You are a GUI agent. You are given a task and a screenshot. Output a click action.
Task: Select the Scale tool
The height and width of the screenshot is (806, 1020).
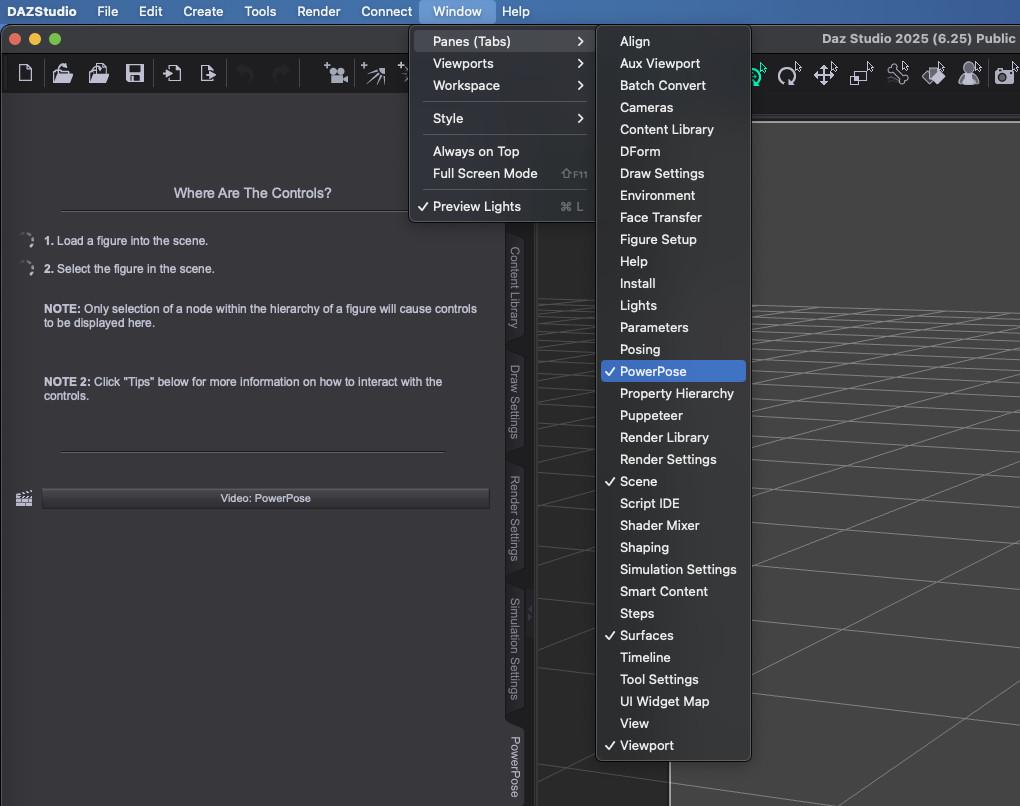point(861,74)
